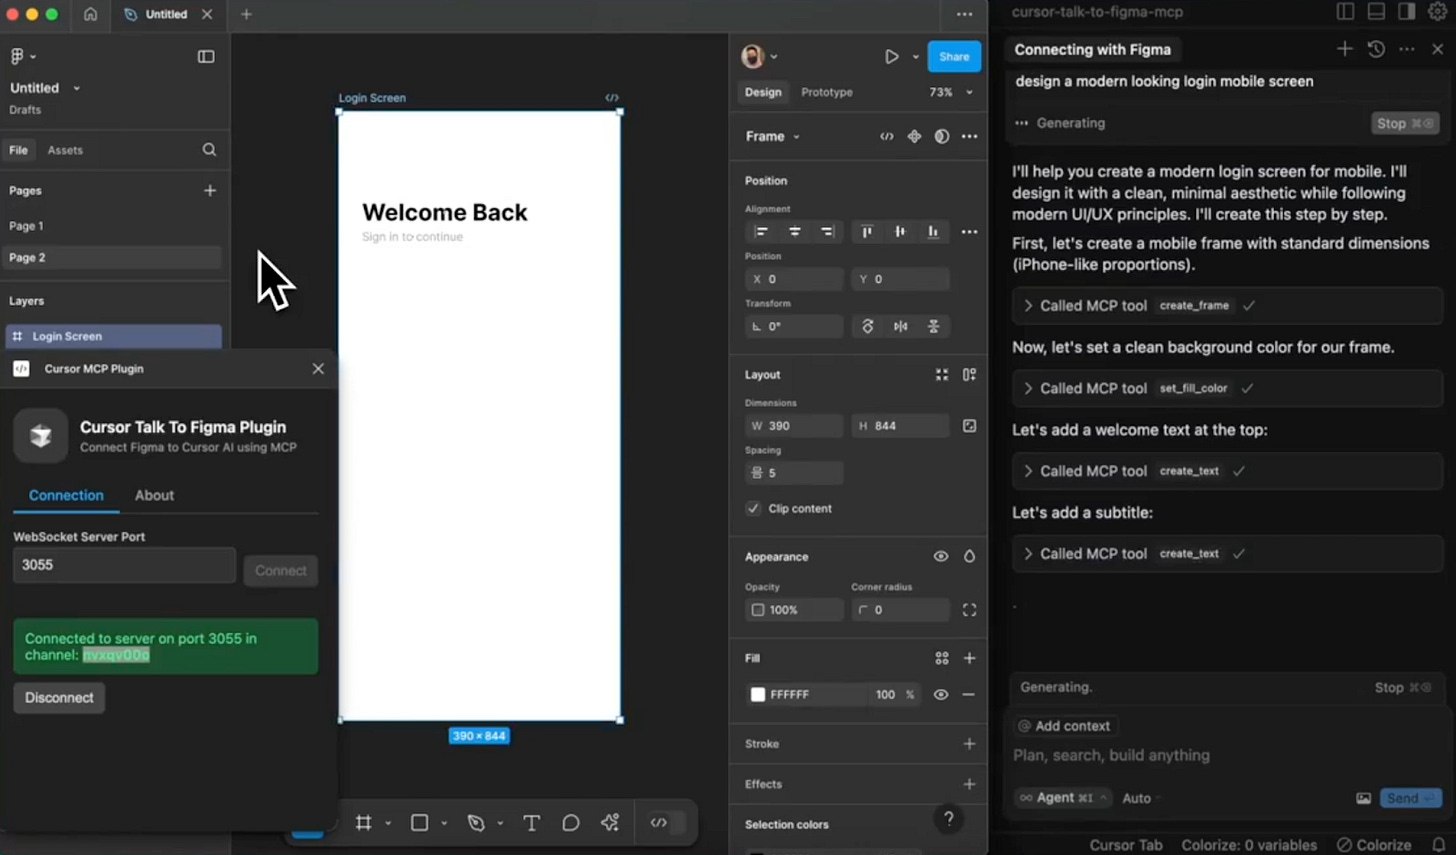
Task: Select the Comment tool
Action: [571, 822]
